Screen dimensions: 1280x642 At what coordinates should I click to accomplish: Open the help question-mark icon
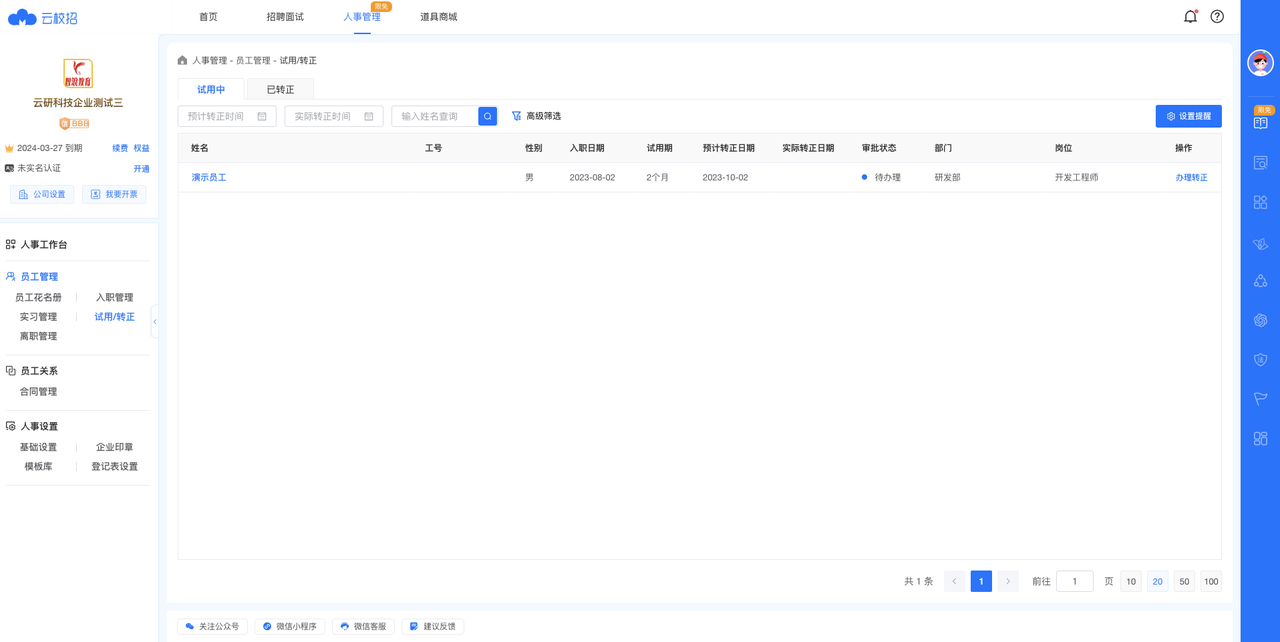pos(1217,16)
